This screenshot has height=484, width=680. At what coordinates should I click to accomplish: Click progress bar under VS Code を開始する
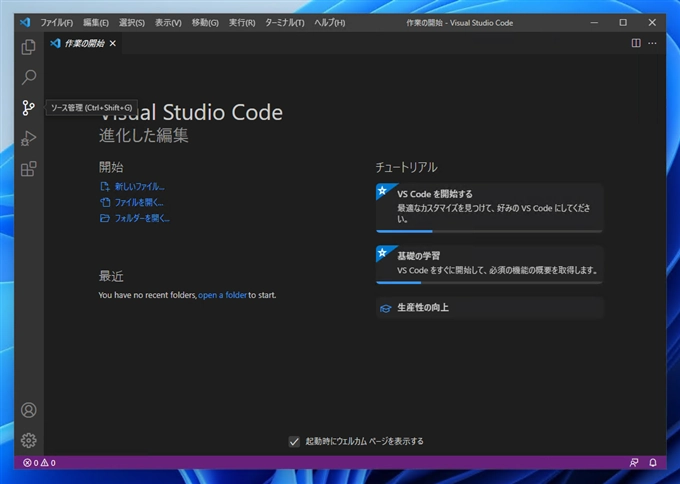point(489,231)
